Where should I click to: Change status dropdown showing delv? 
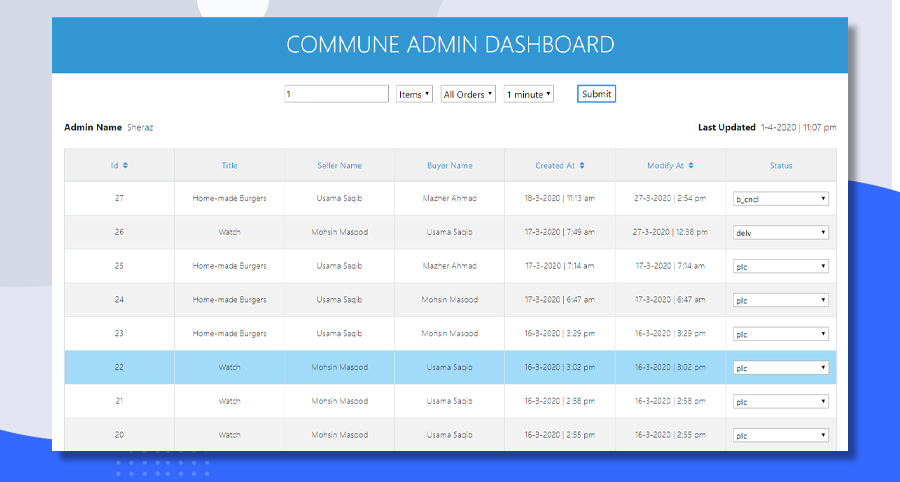tap(781, 233)
